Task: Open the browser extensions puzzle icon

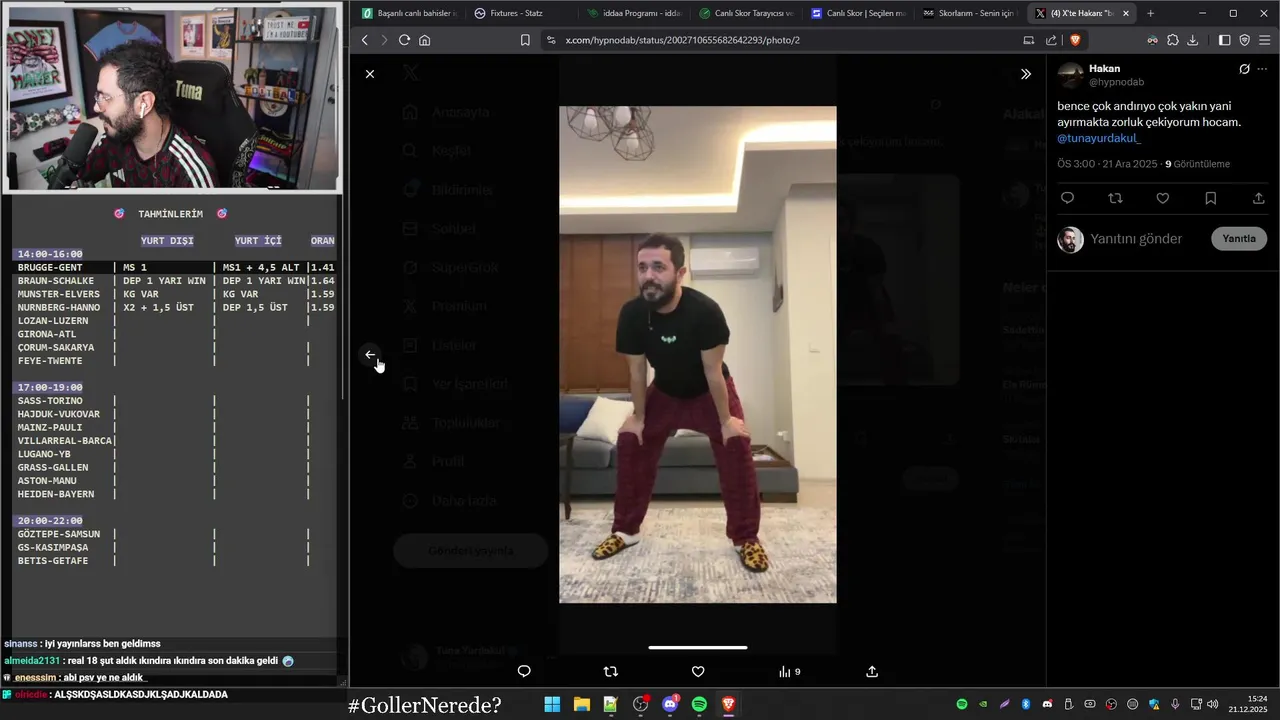Action: 1173,40
